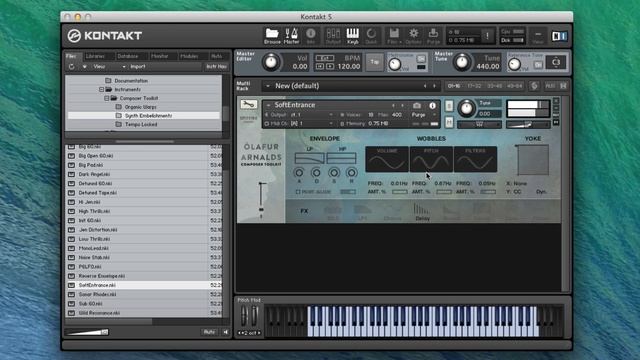Viewport: 640px width, 360px height.
Task: Toggle the Ext sync button
Action: pyautogui.click(x=325, y=58)
